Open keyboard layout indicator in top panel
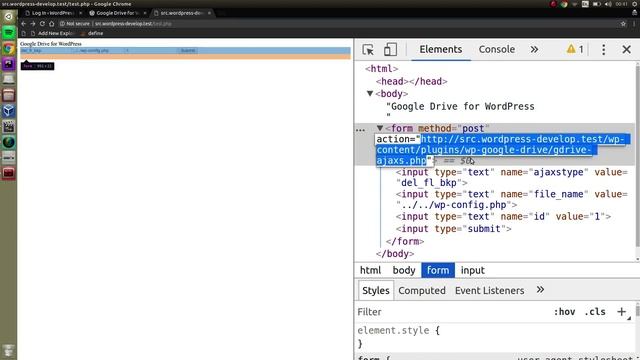 [585, 4]
